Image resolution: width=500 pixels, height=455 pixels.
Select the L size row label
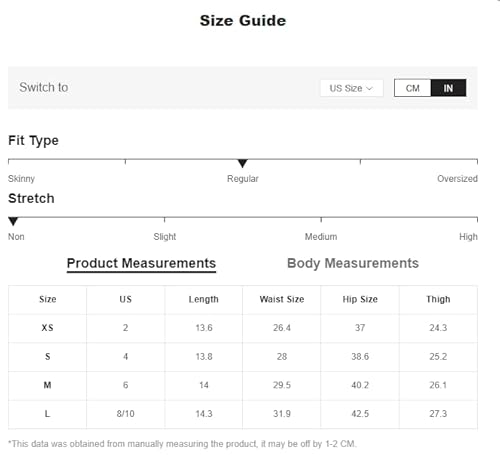click(x=47, y=414)
